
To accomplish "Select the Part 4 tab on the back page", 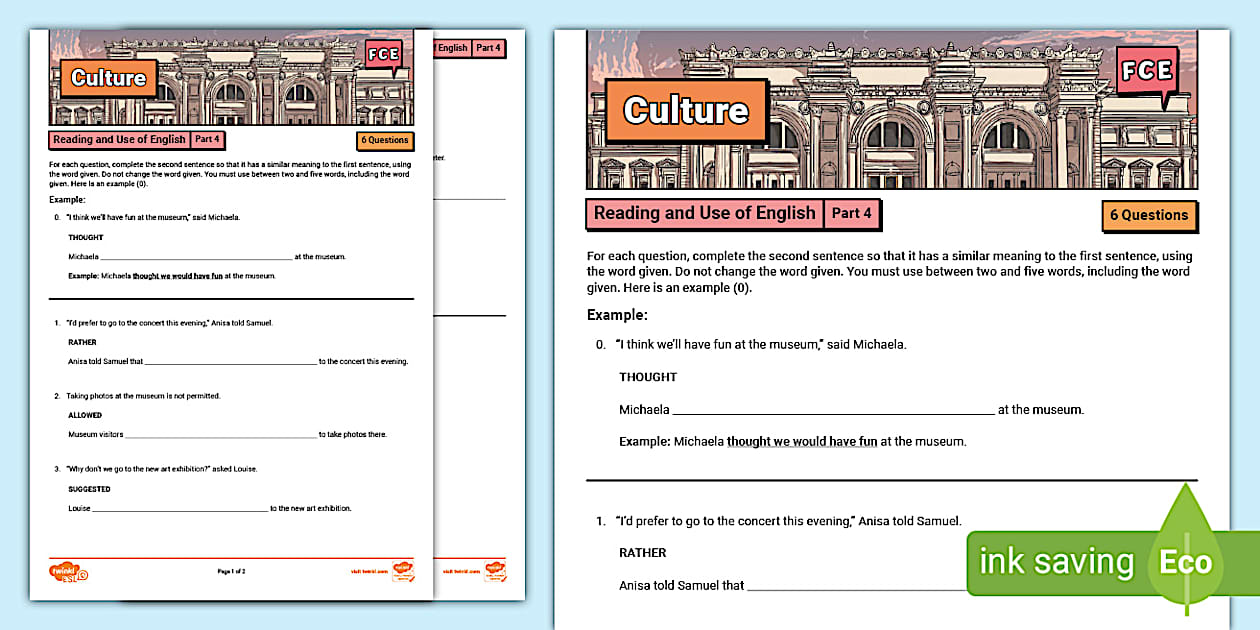I will [488, 48].
